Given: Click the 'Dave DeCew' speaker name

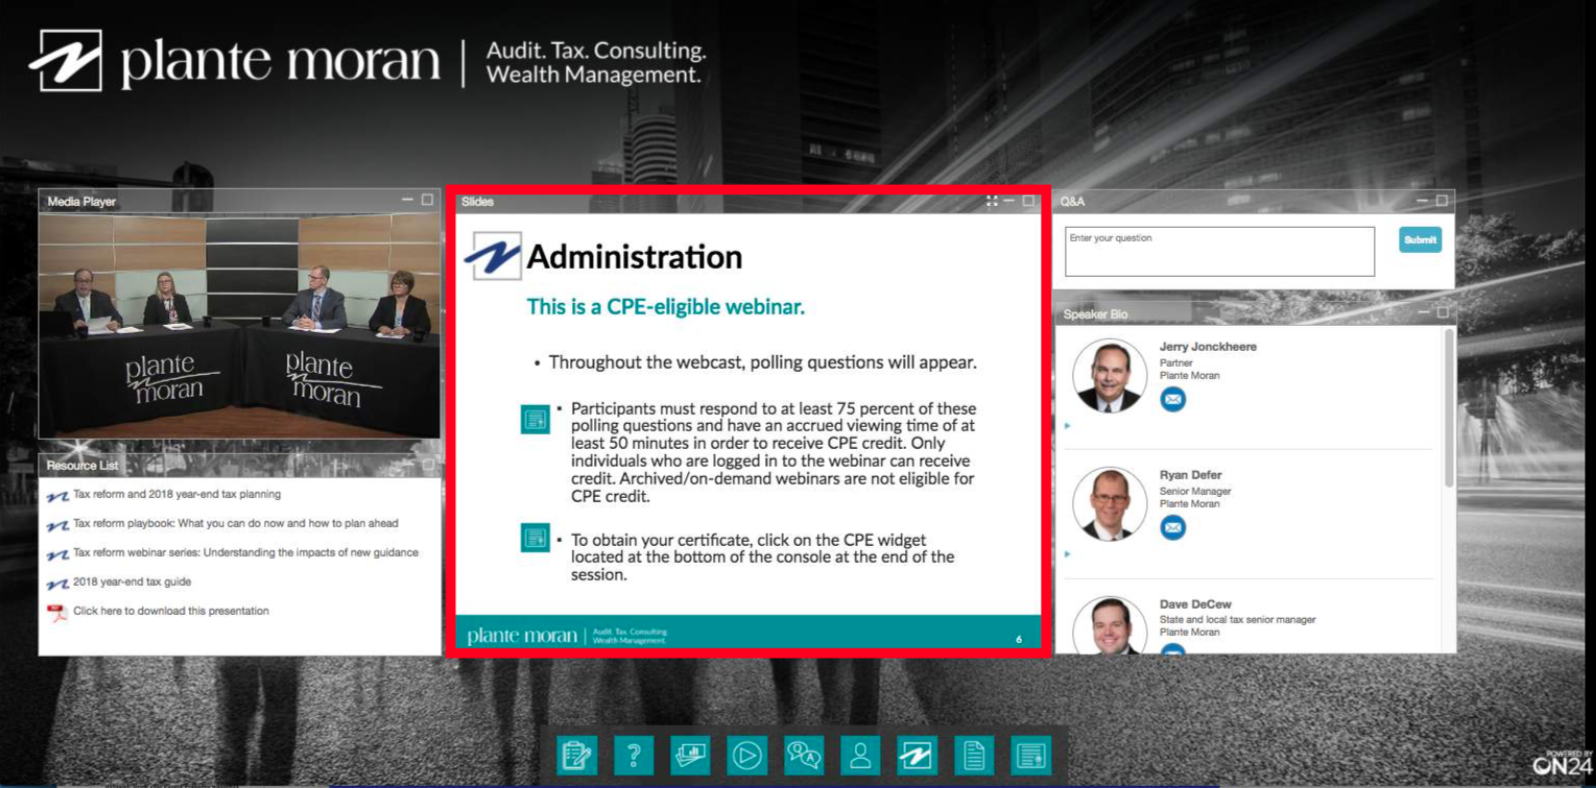Looking at the screenshot, I should coord(1196,604).
